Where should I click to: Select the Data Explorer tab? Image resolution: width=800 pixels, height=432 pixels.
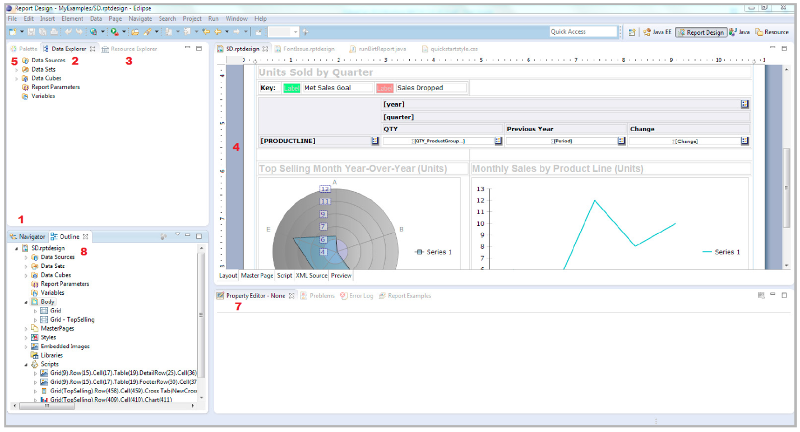click(68, 49)
